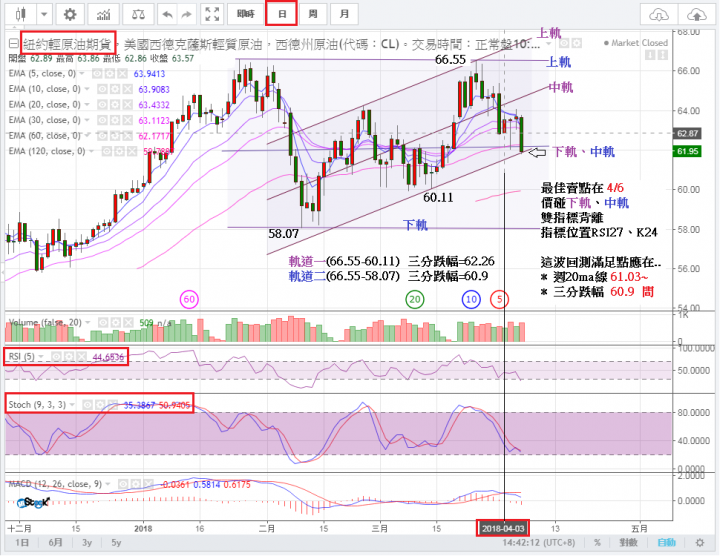Expand the chart style dropdown arrow
This screenshot has width=720, height=556.
[44, 15]
